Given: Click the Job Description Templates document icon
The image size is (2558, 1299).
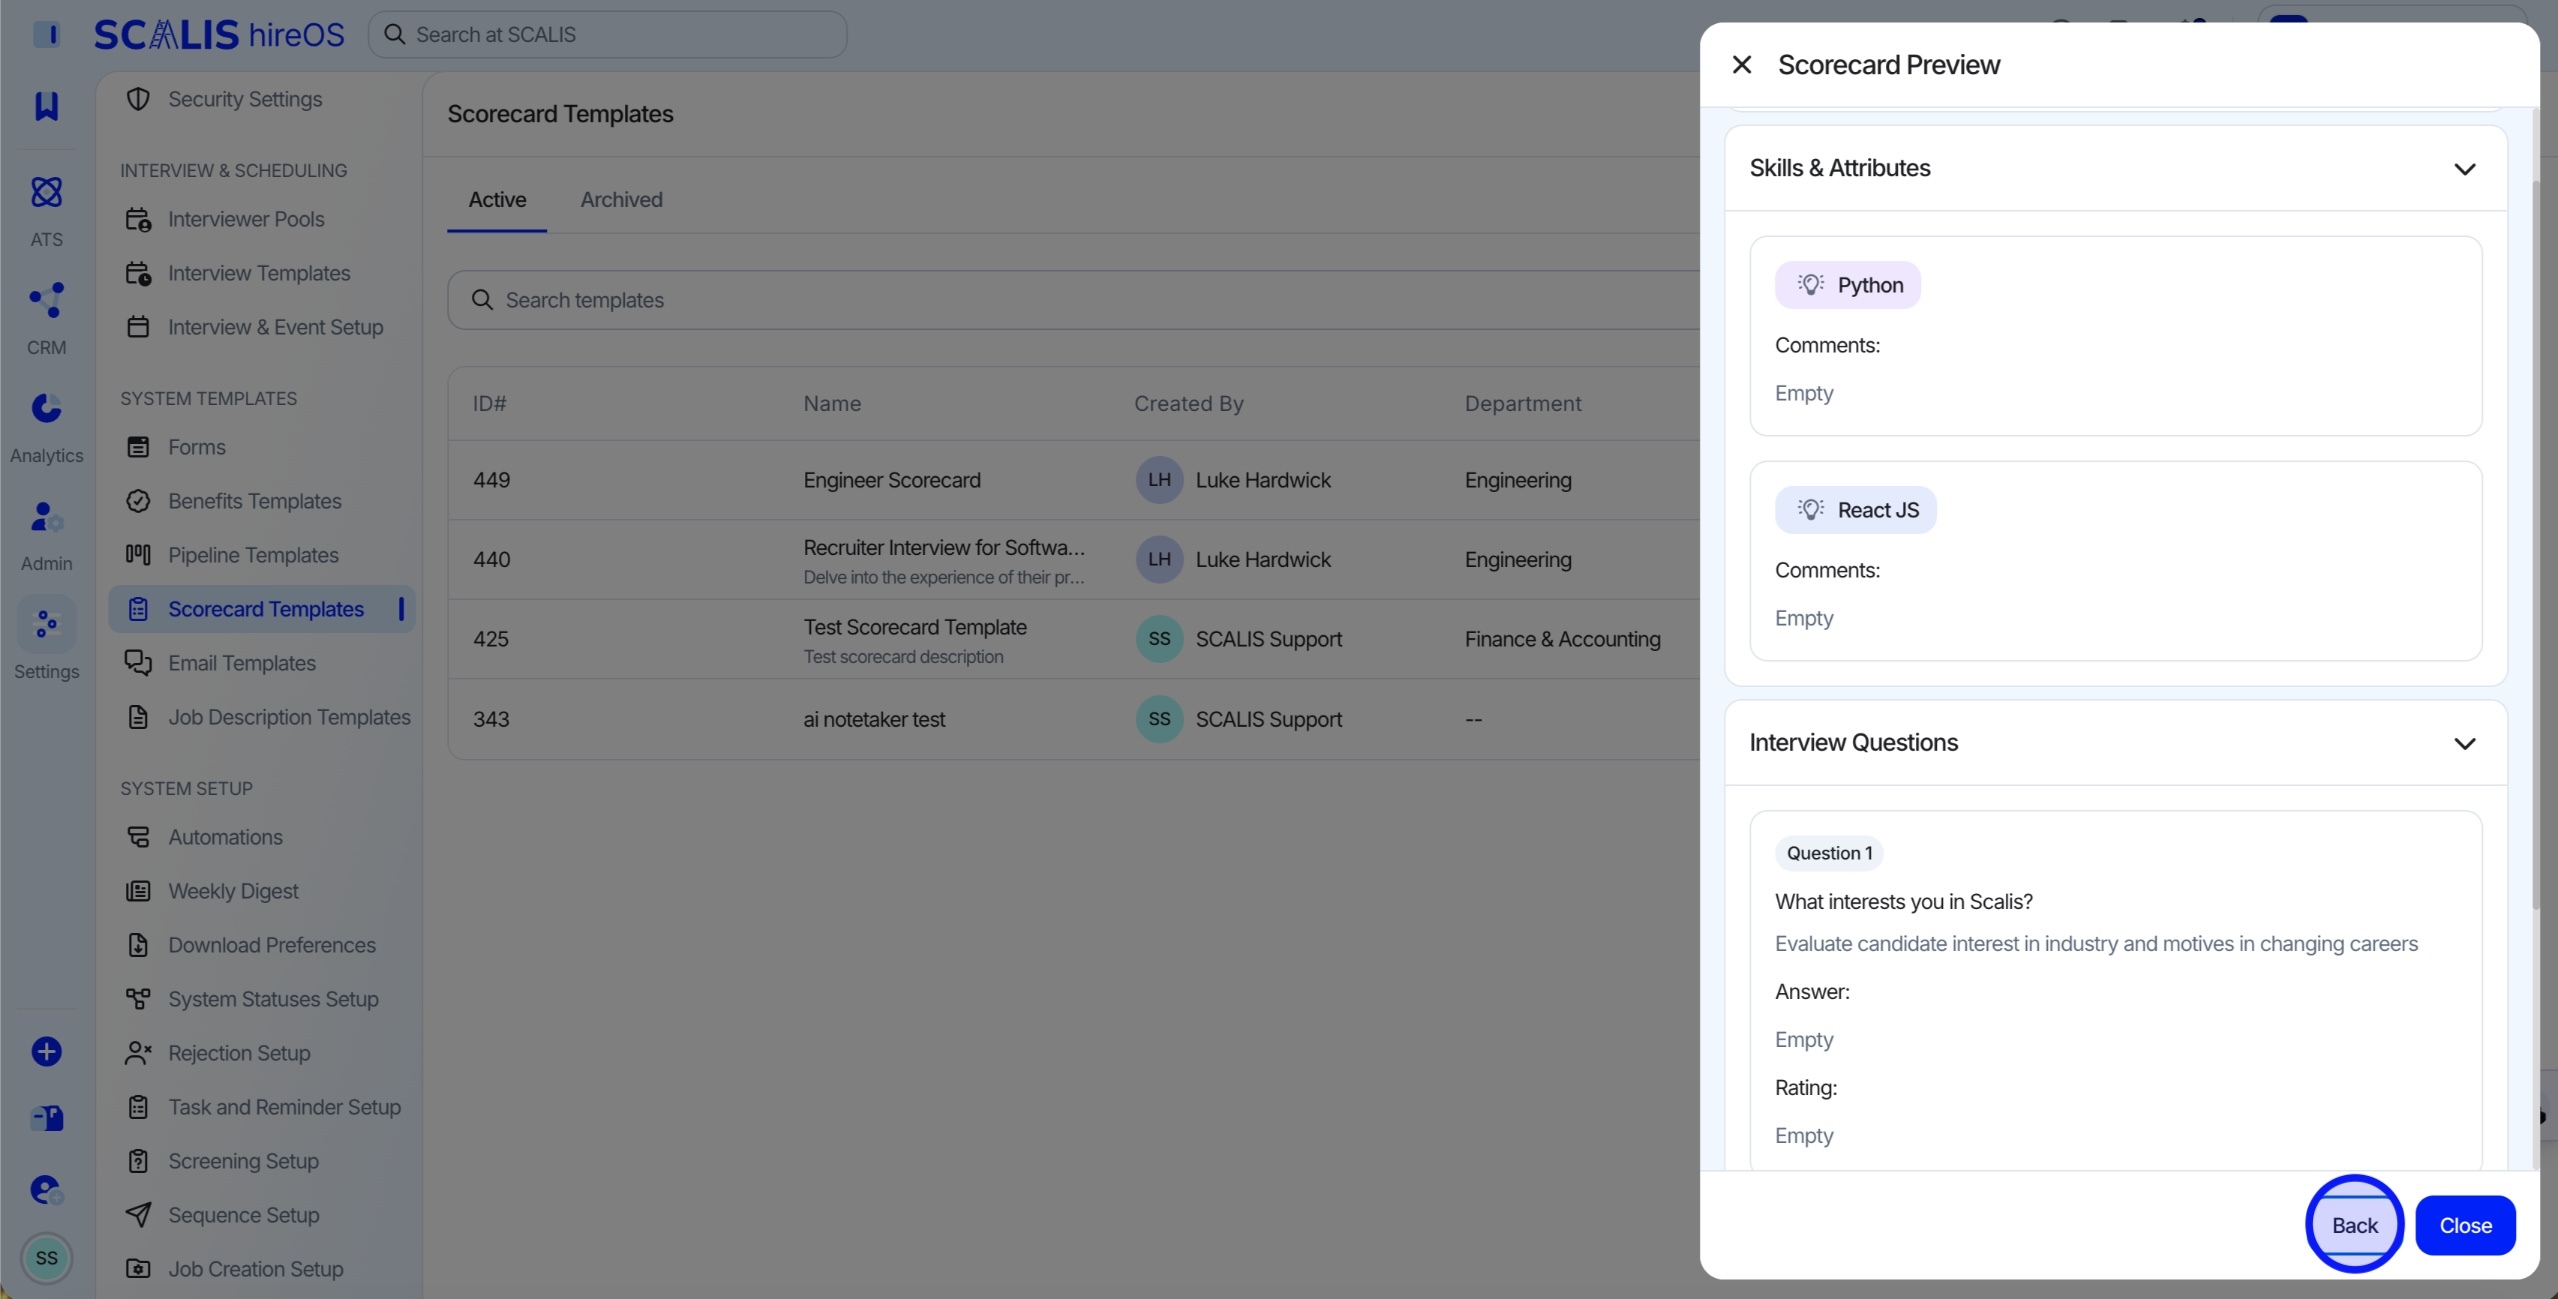Looking at the screenshot, I should 138,717.
